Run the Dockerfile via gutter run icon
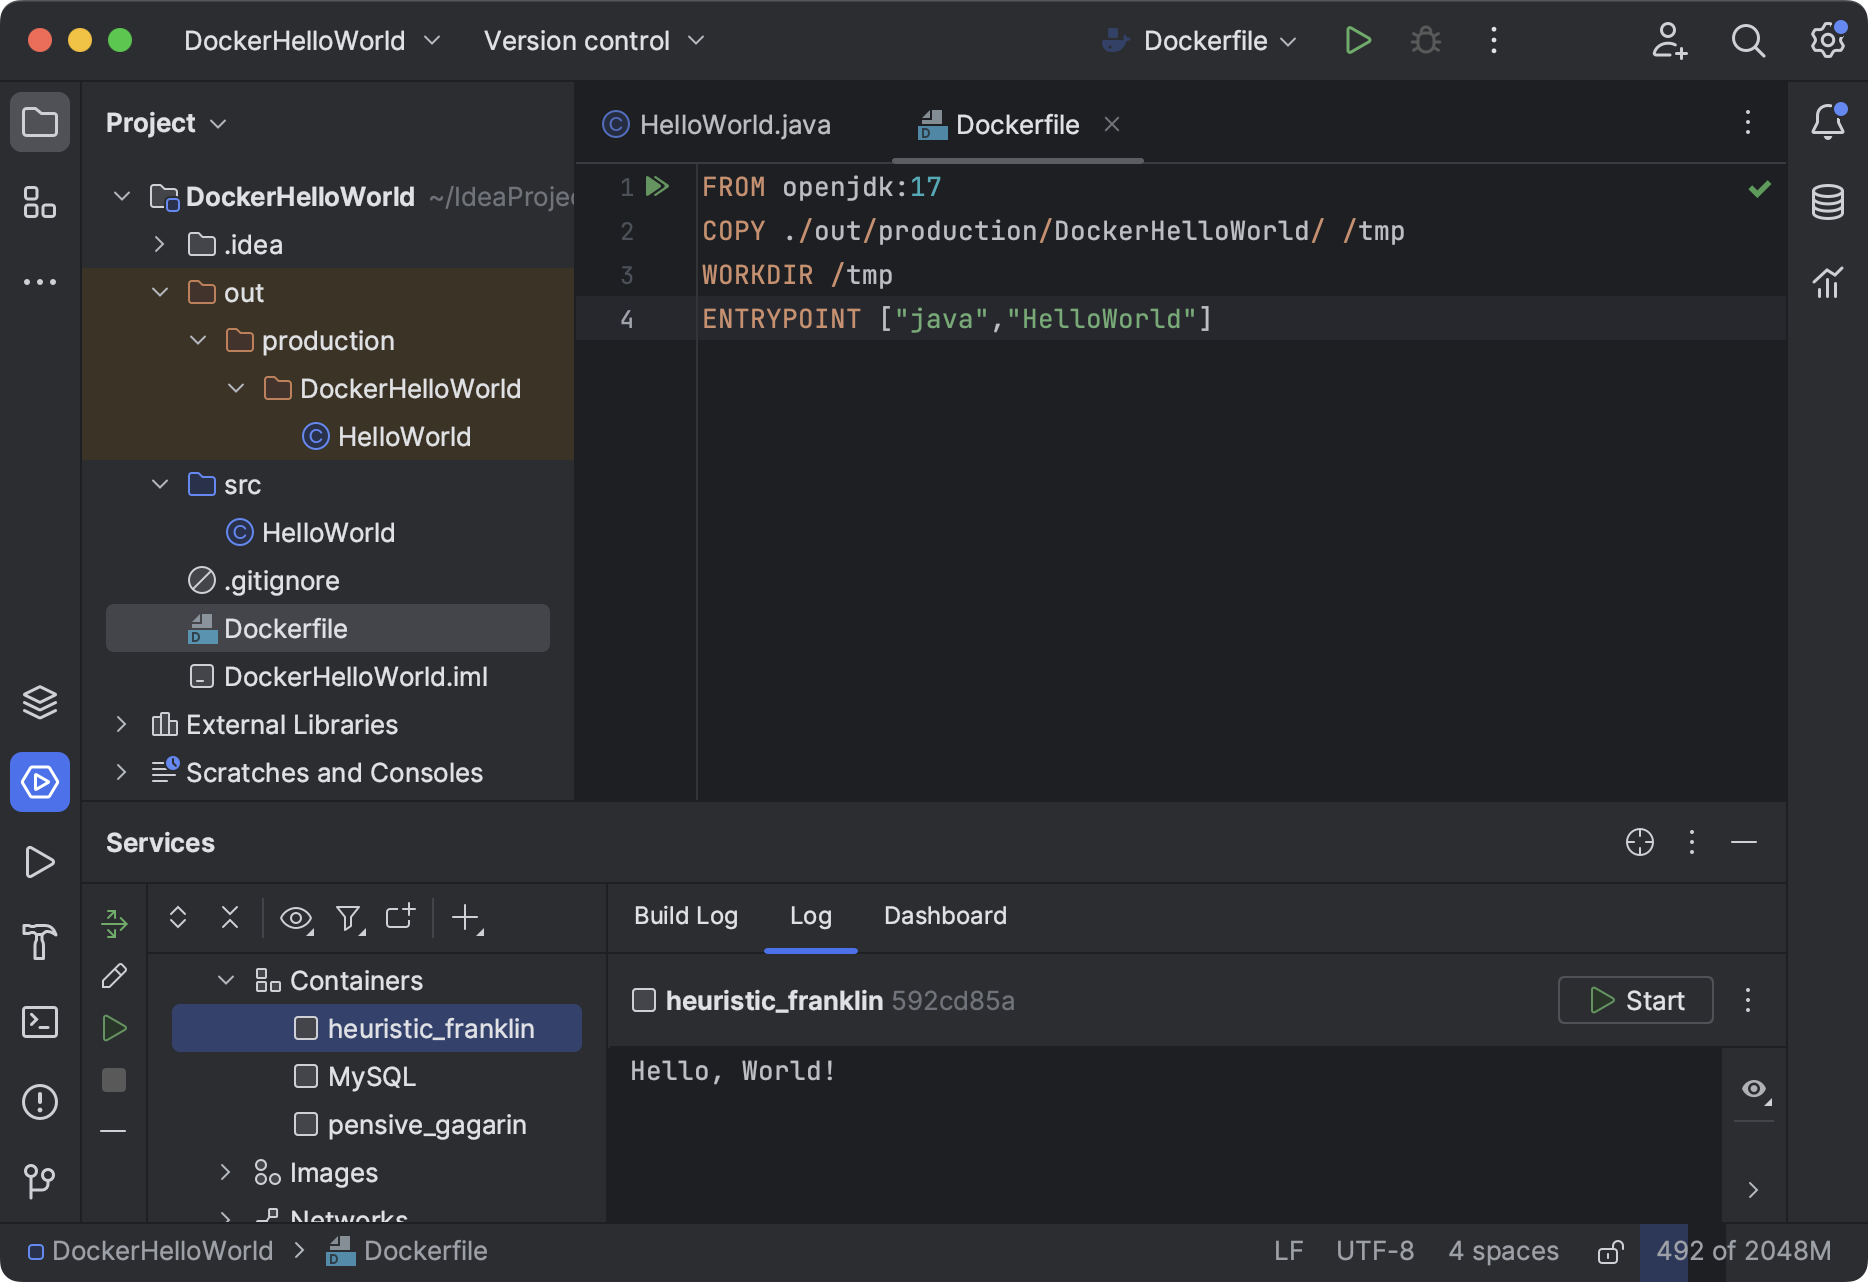The height and width of the screenshot is (1282, 1868). [x=657, y=186]
